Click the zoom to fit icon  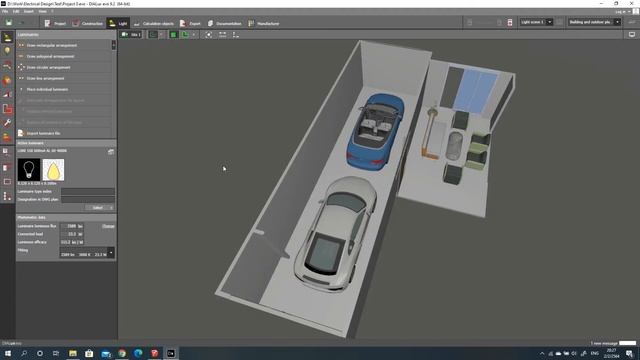(x=209, y=35)
